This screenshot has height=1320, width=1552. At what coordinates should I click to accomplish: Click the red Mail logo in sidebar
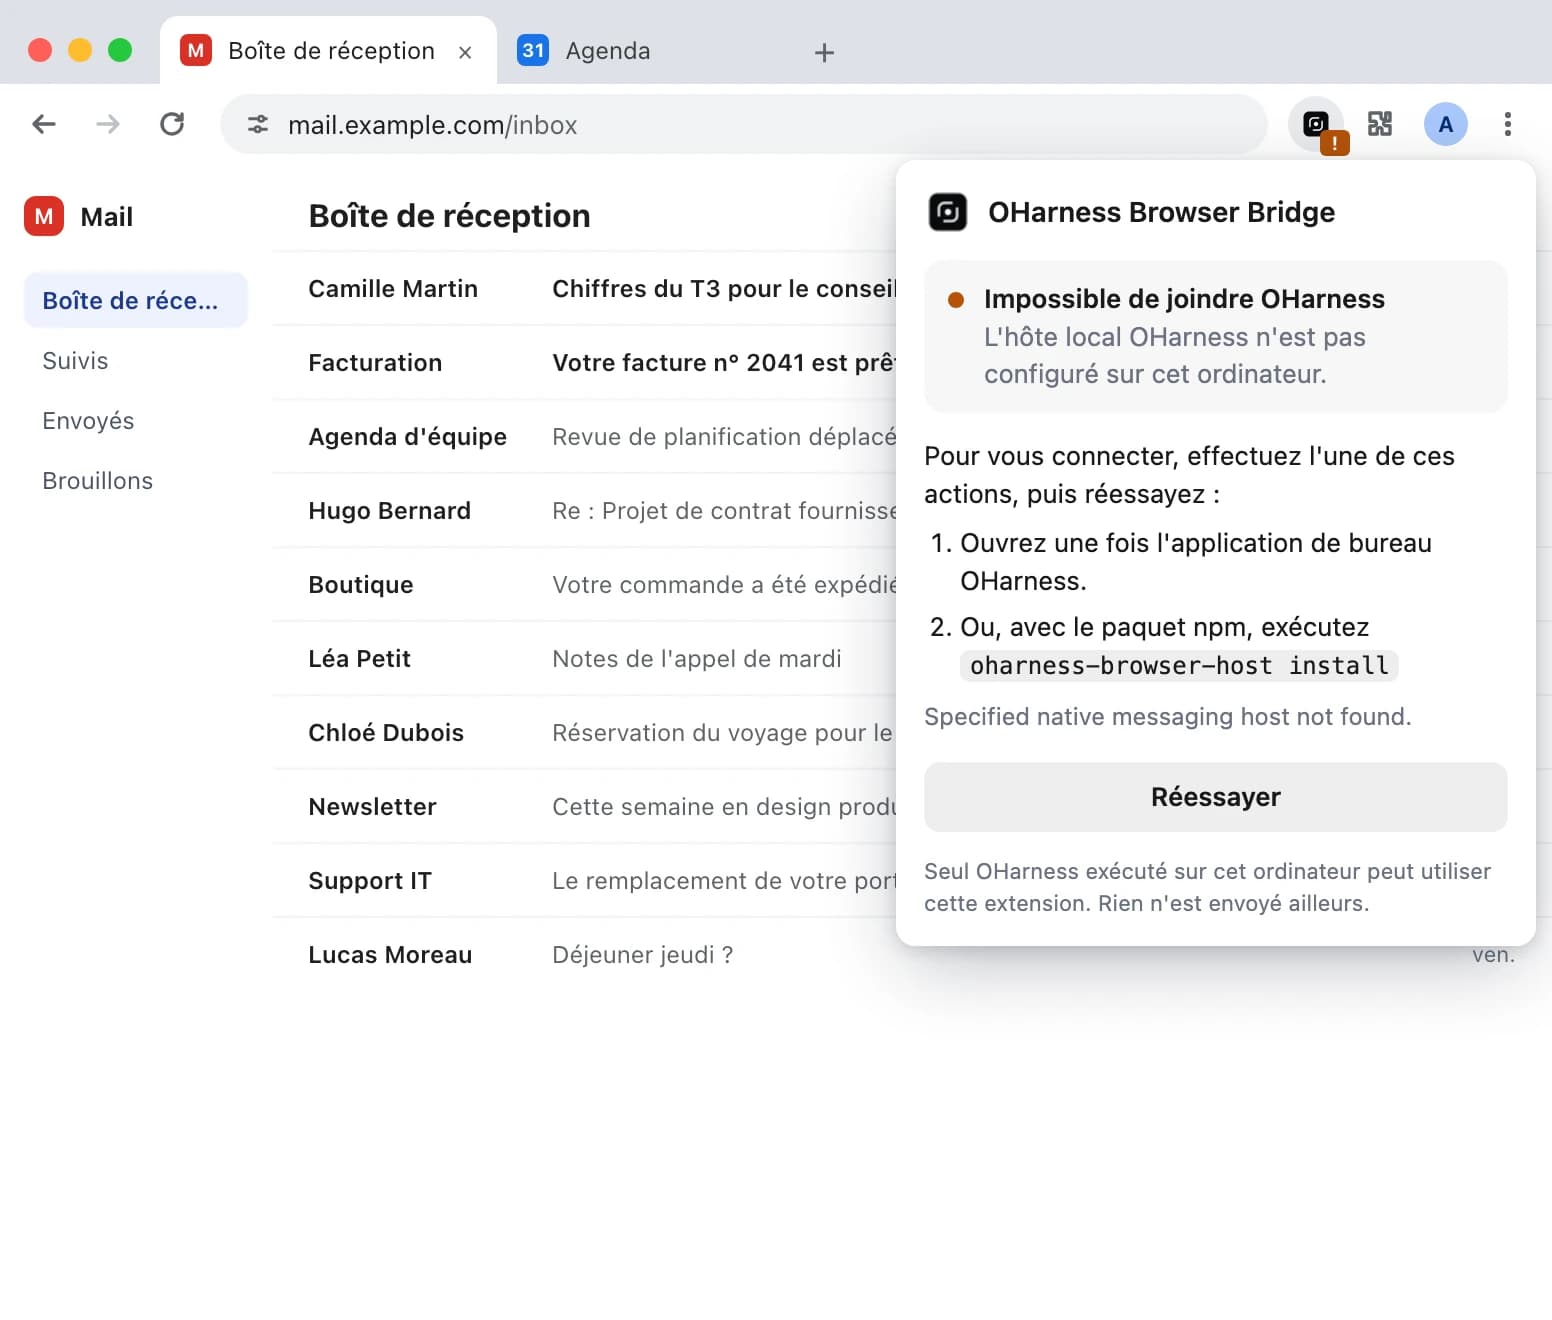pyautogui.click(x=44, y=216)
